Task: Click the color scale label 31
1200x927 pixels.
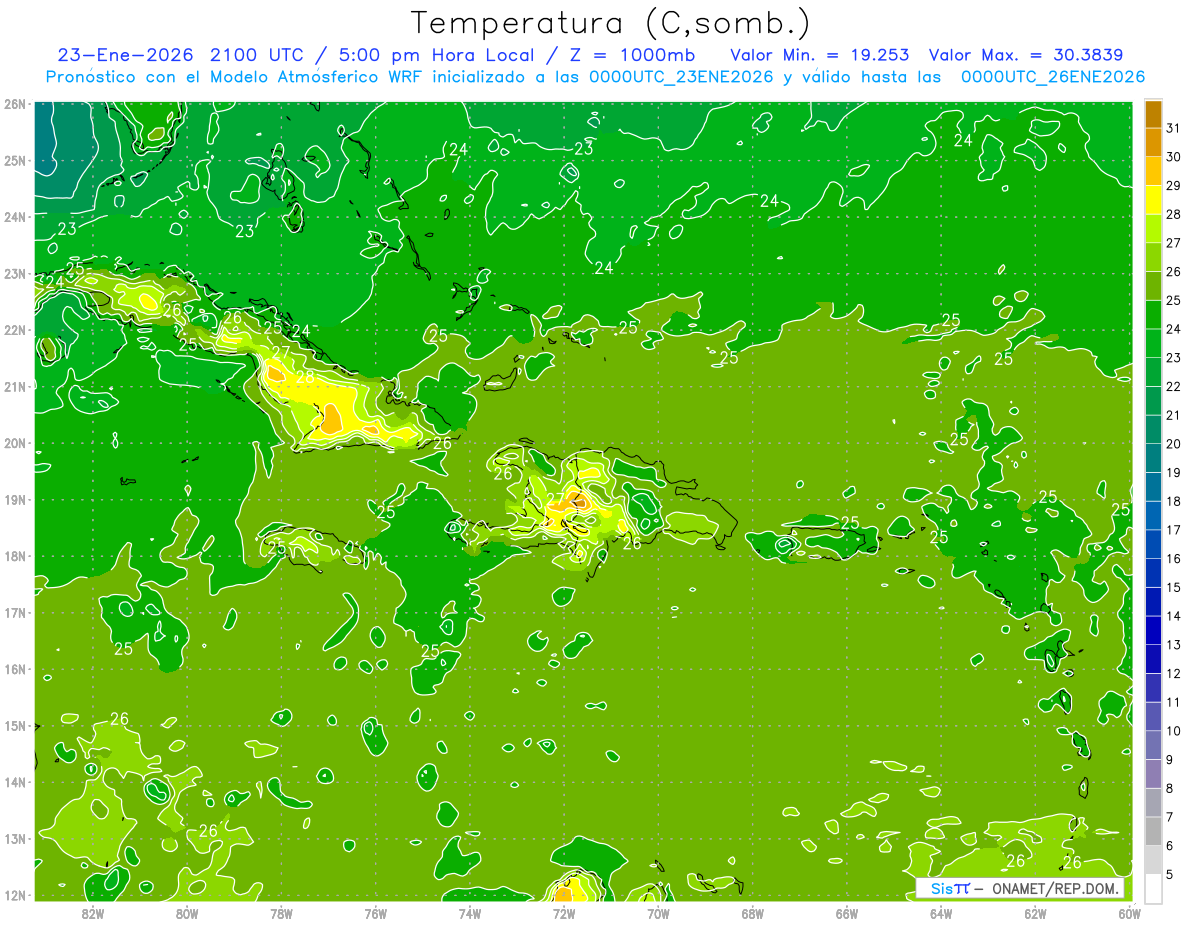Action: [x=1173, y=128]
